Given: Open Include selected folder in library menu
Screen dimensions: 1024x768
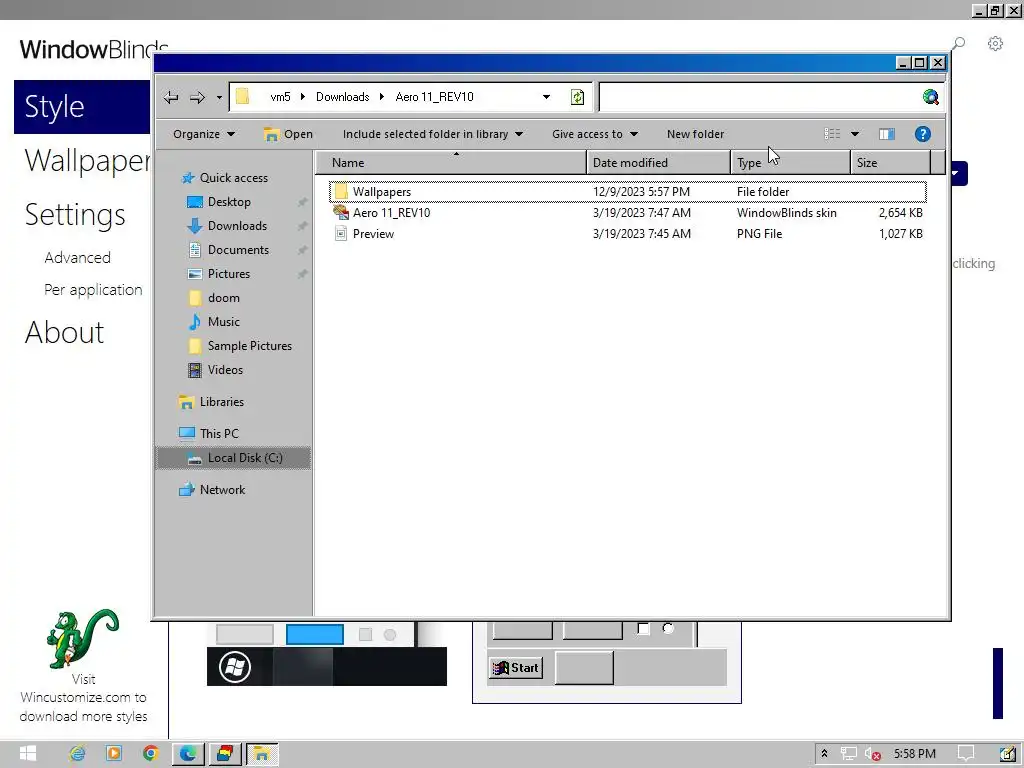Looking at the screenshot, I should tap(432, 134).
